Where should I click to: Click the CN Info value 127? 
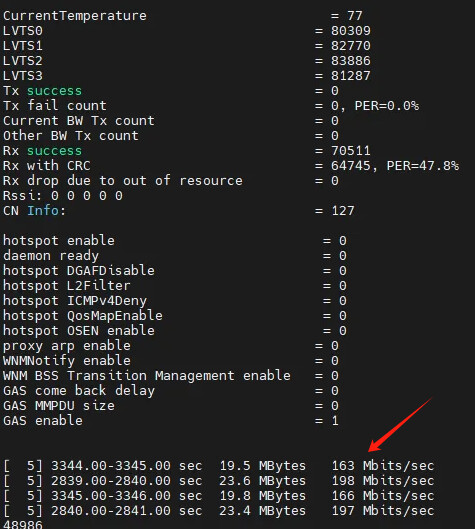pos(343,211)
